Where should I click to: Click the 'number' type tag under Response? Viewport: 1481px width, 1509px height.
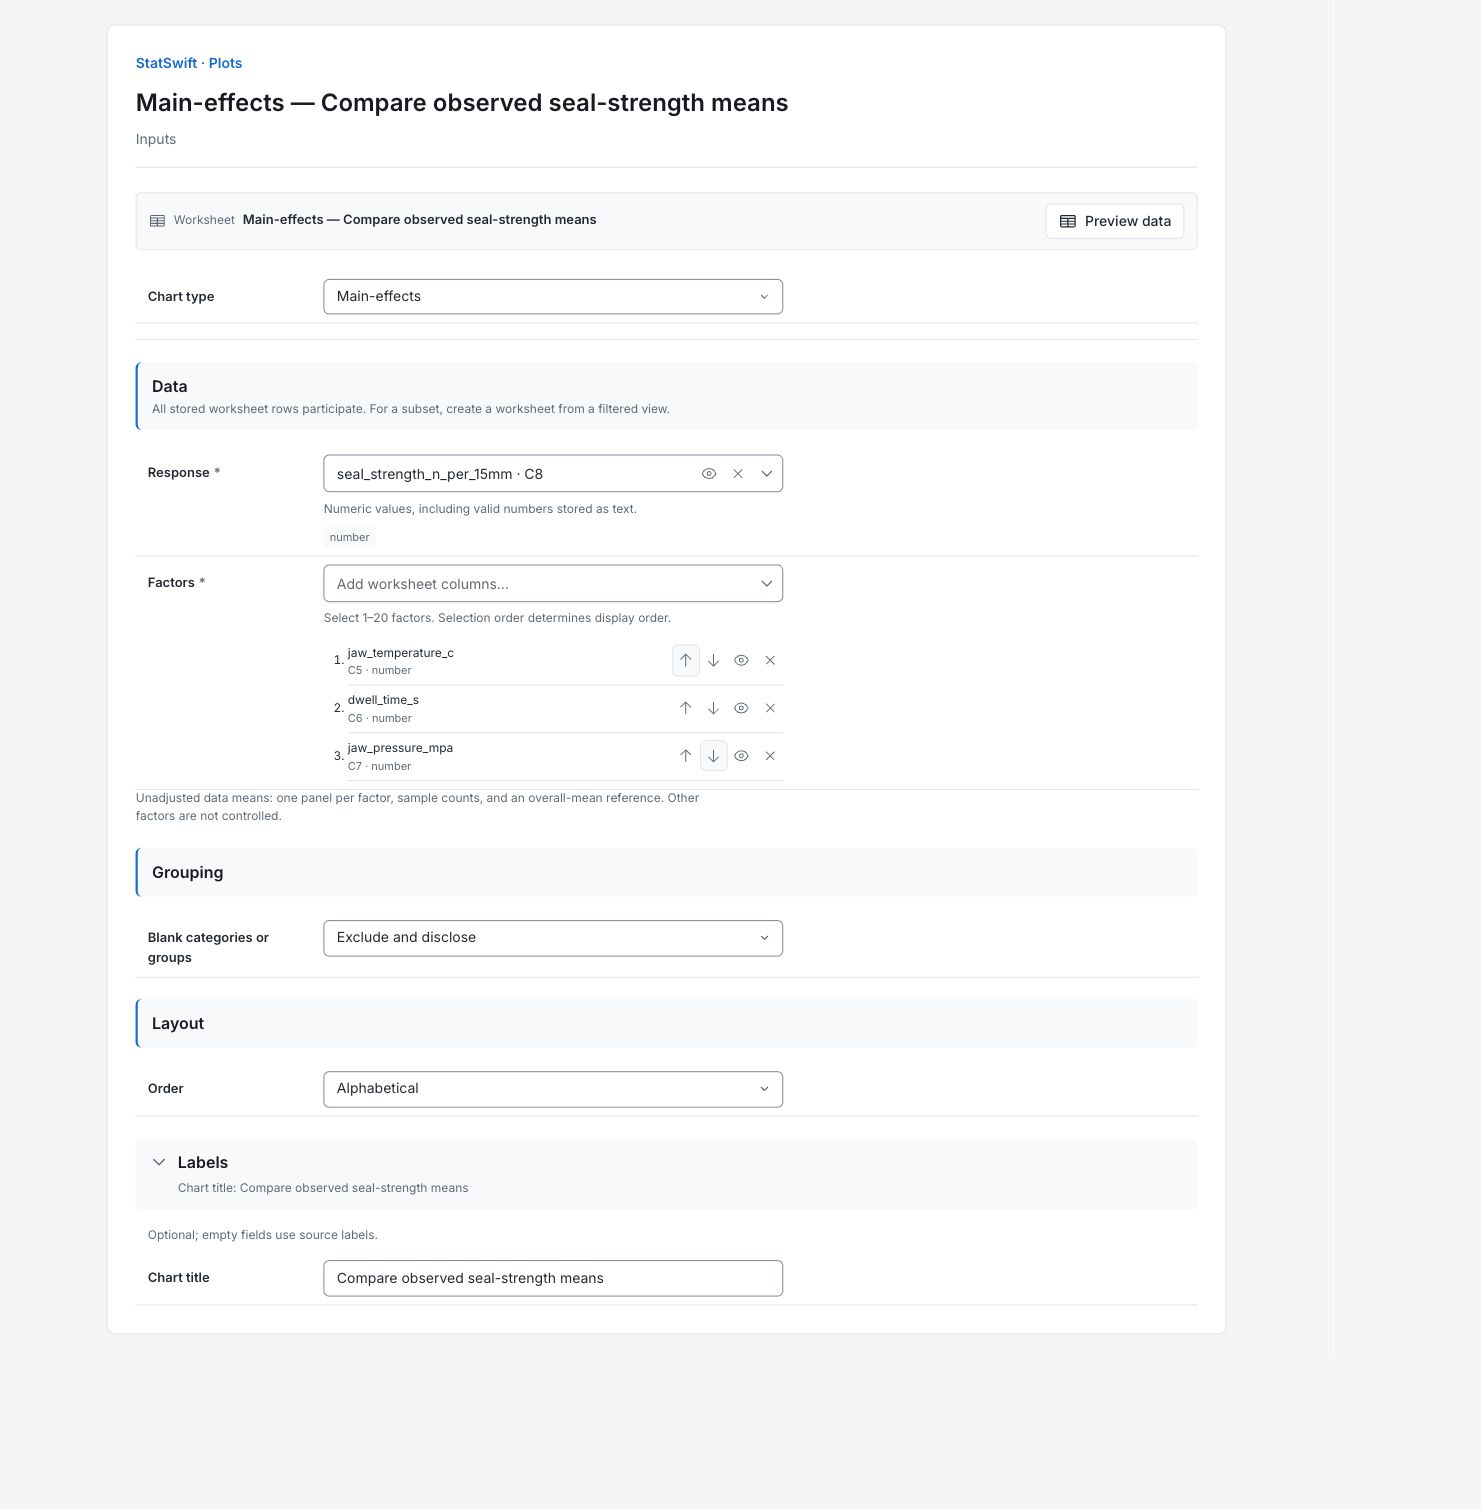[349, 537]
